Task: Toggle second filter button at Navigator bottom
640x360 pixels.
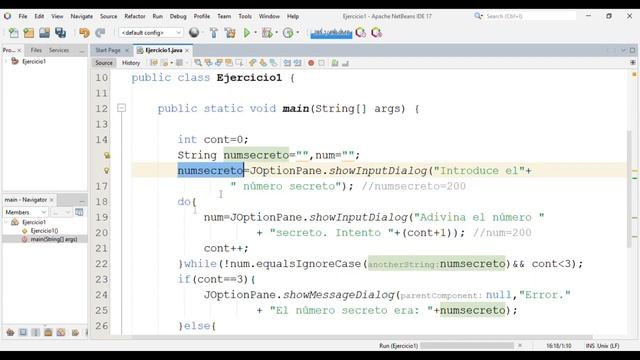Action: [23, 332]
